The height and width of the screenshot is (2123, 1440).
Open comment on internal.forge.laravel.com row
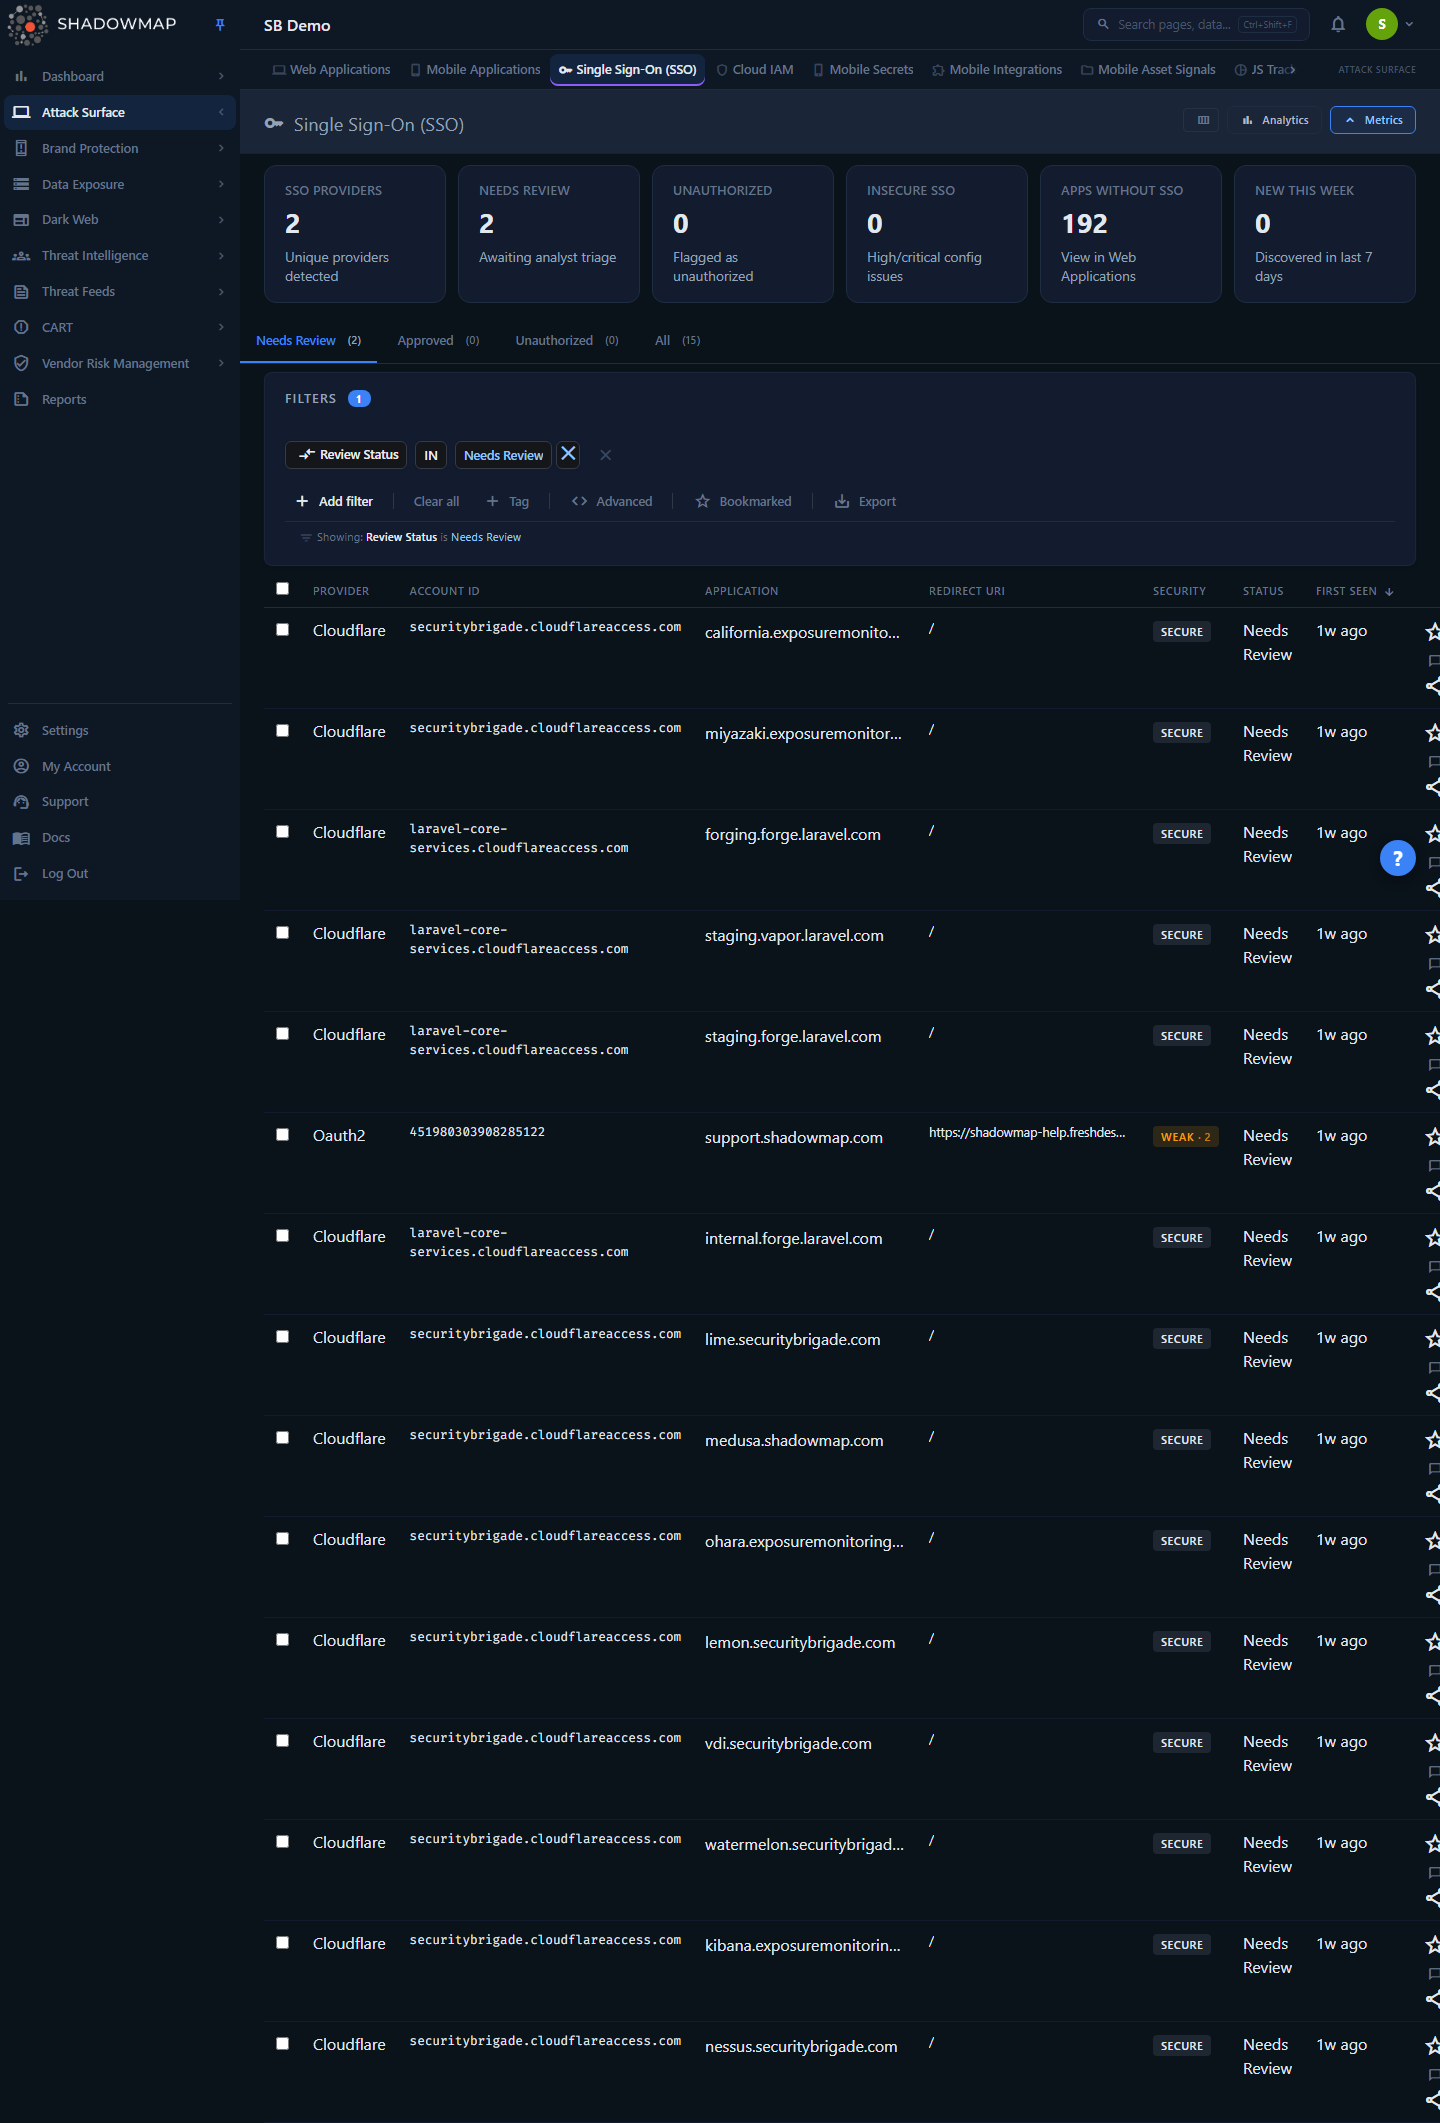[x=1434, y=1267]
